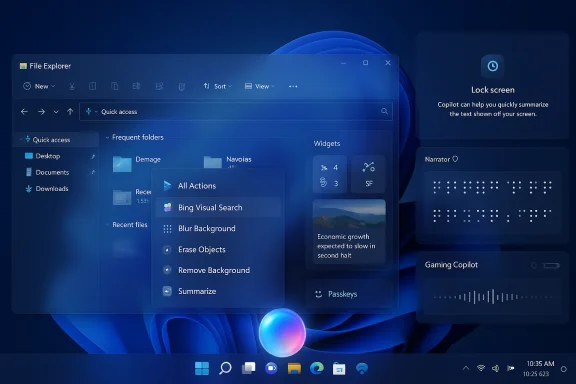Click the toolbar icon right of Cut
This screenshot has width=576, height=384.
point(93,86)
